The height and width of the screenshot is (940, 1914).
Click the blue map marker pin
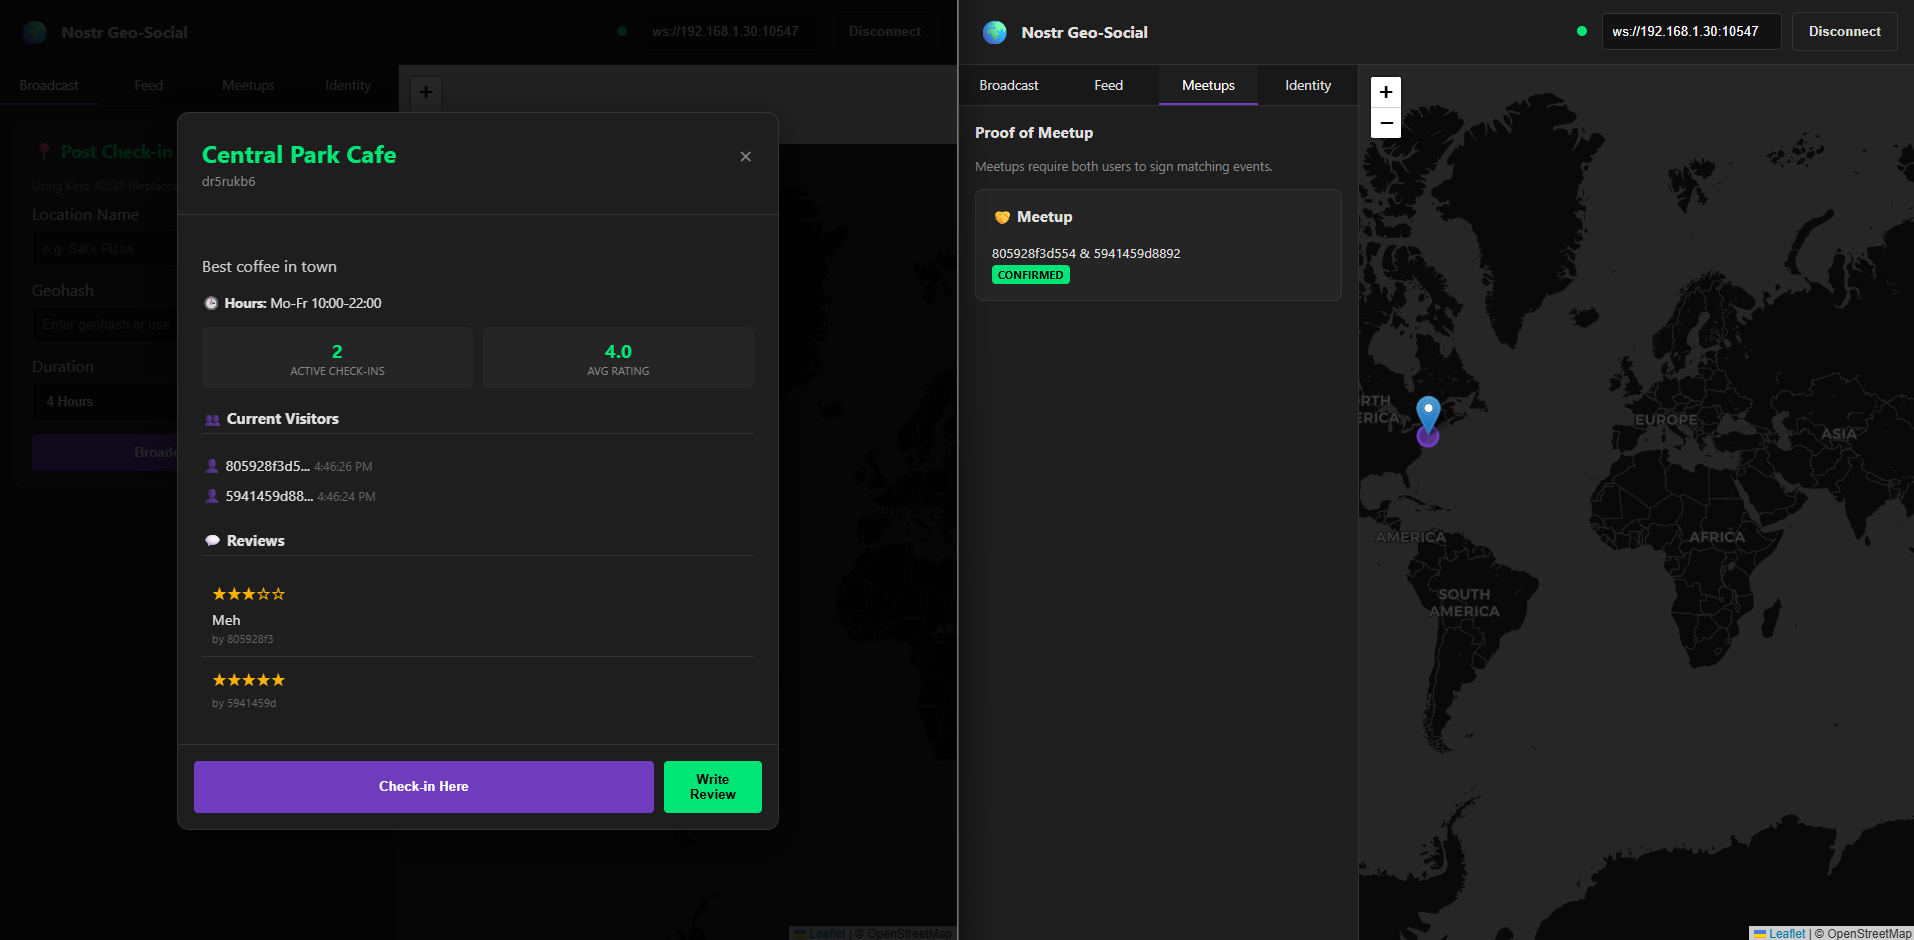pos(1428,411)
